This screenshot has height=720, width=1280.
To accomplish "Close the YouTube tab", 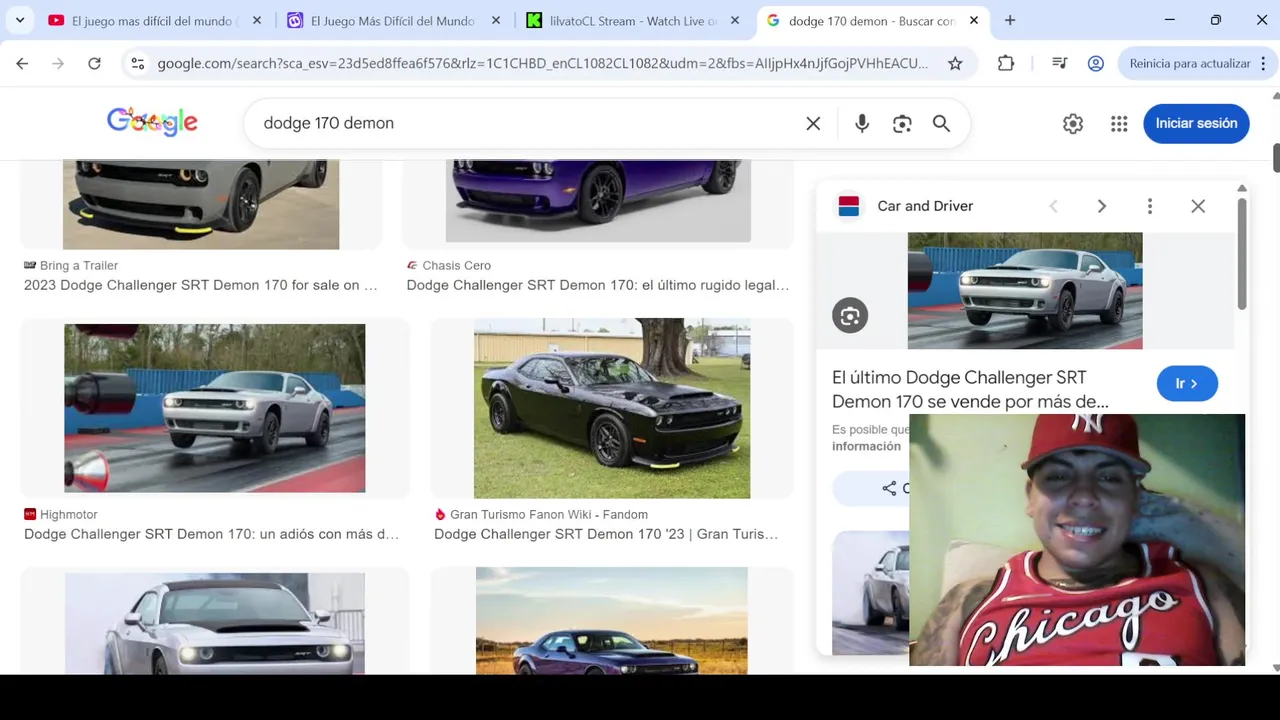I will pyautogui.click(x=257, y=20).
